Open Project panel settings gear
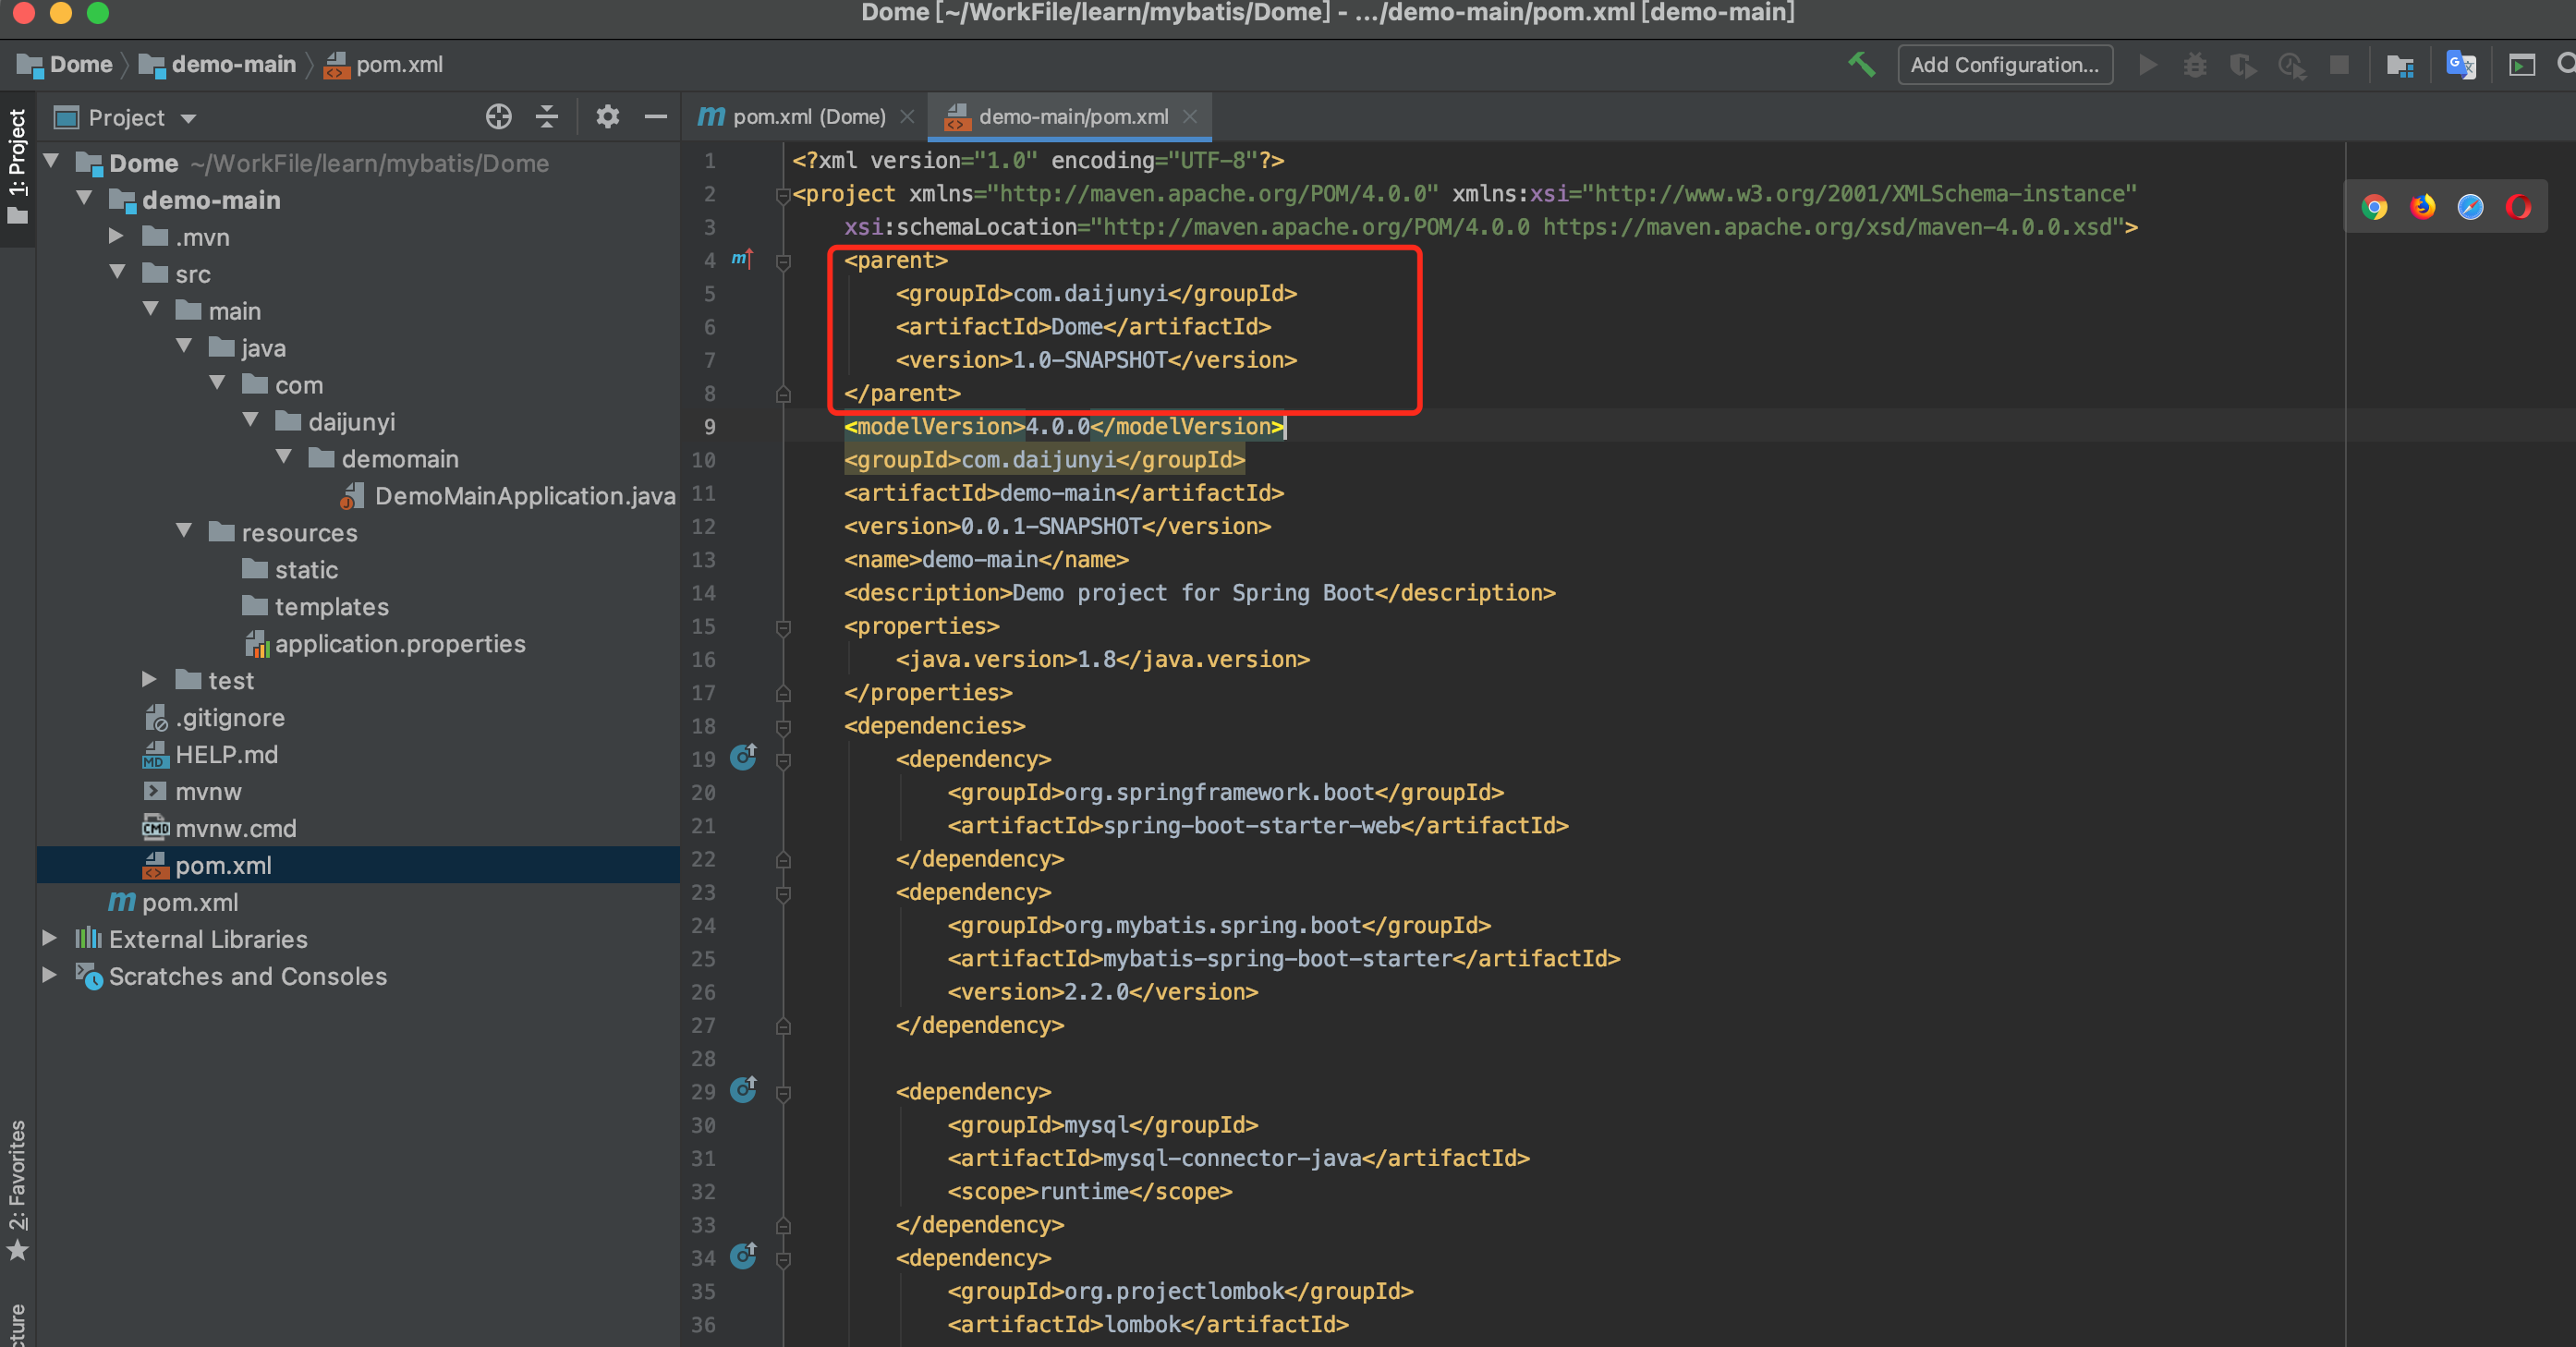The image size is (2576, 1347). 607,117
